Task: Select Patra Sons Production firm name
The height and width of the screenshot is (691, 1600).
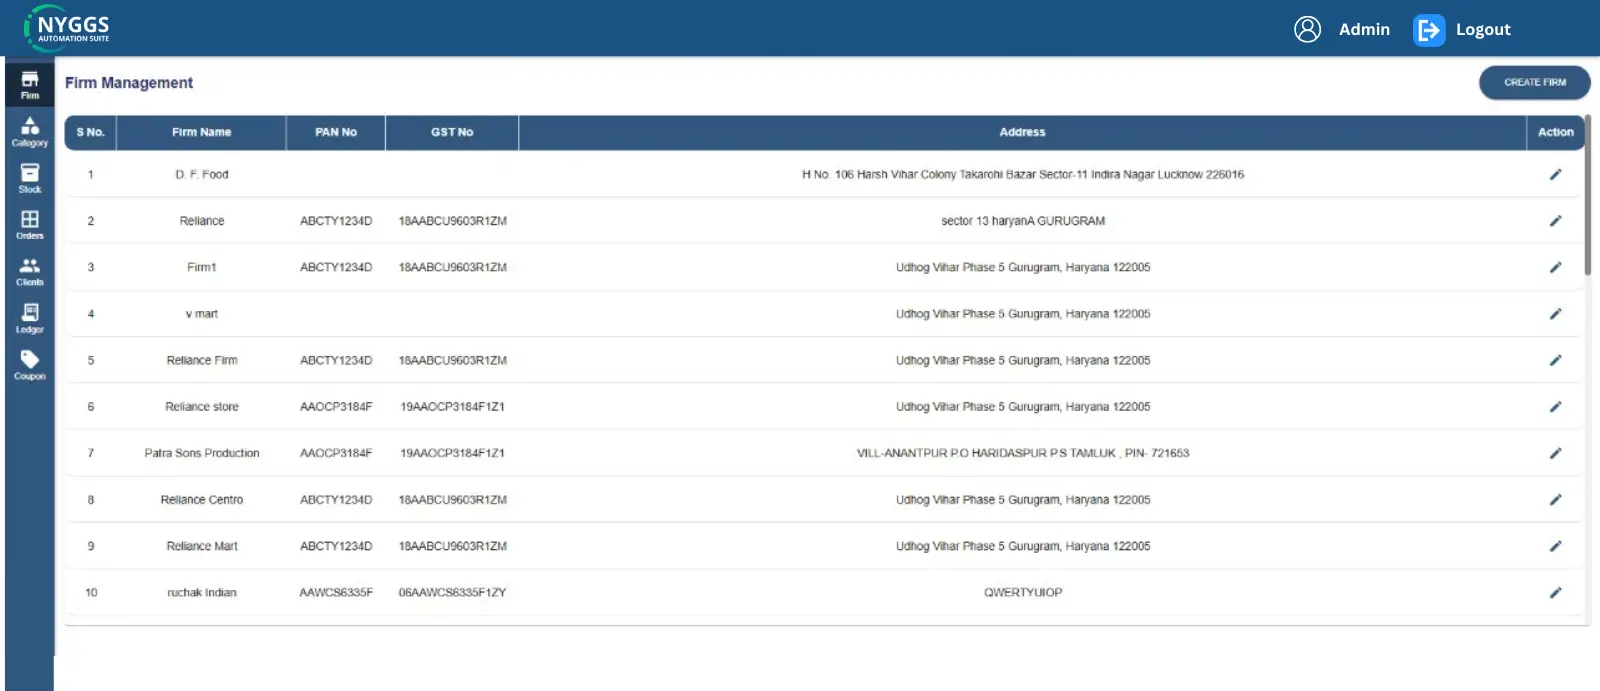Action: tap(202, 453)
